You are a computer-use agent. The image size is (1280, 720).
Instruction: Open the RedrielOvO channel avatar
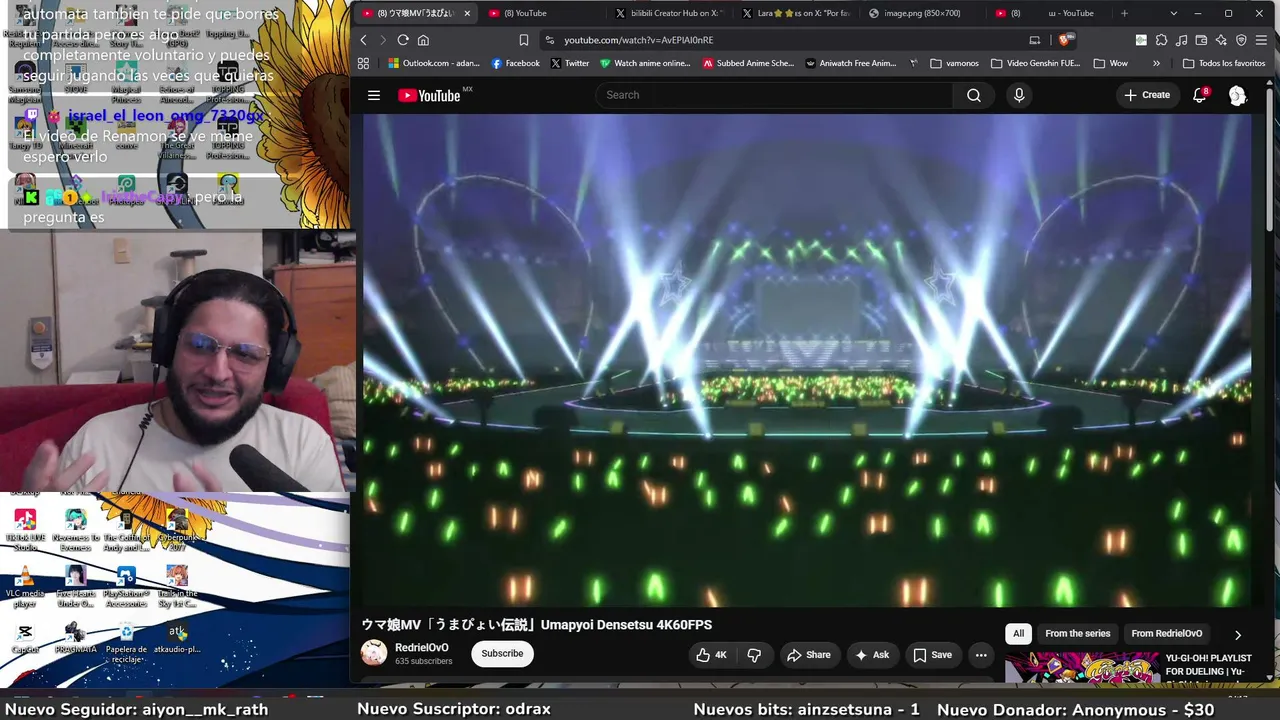374,654
